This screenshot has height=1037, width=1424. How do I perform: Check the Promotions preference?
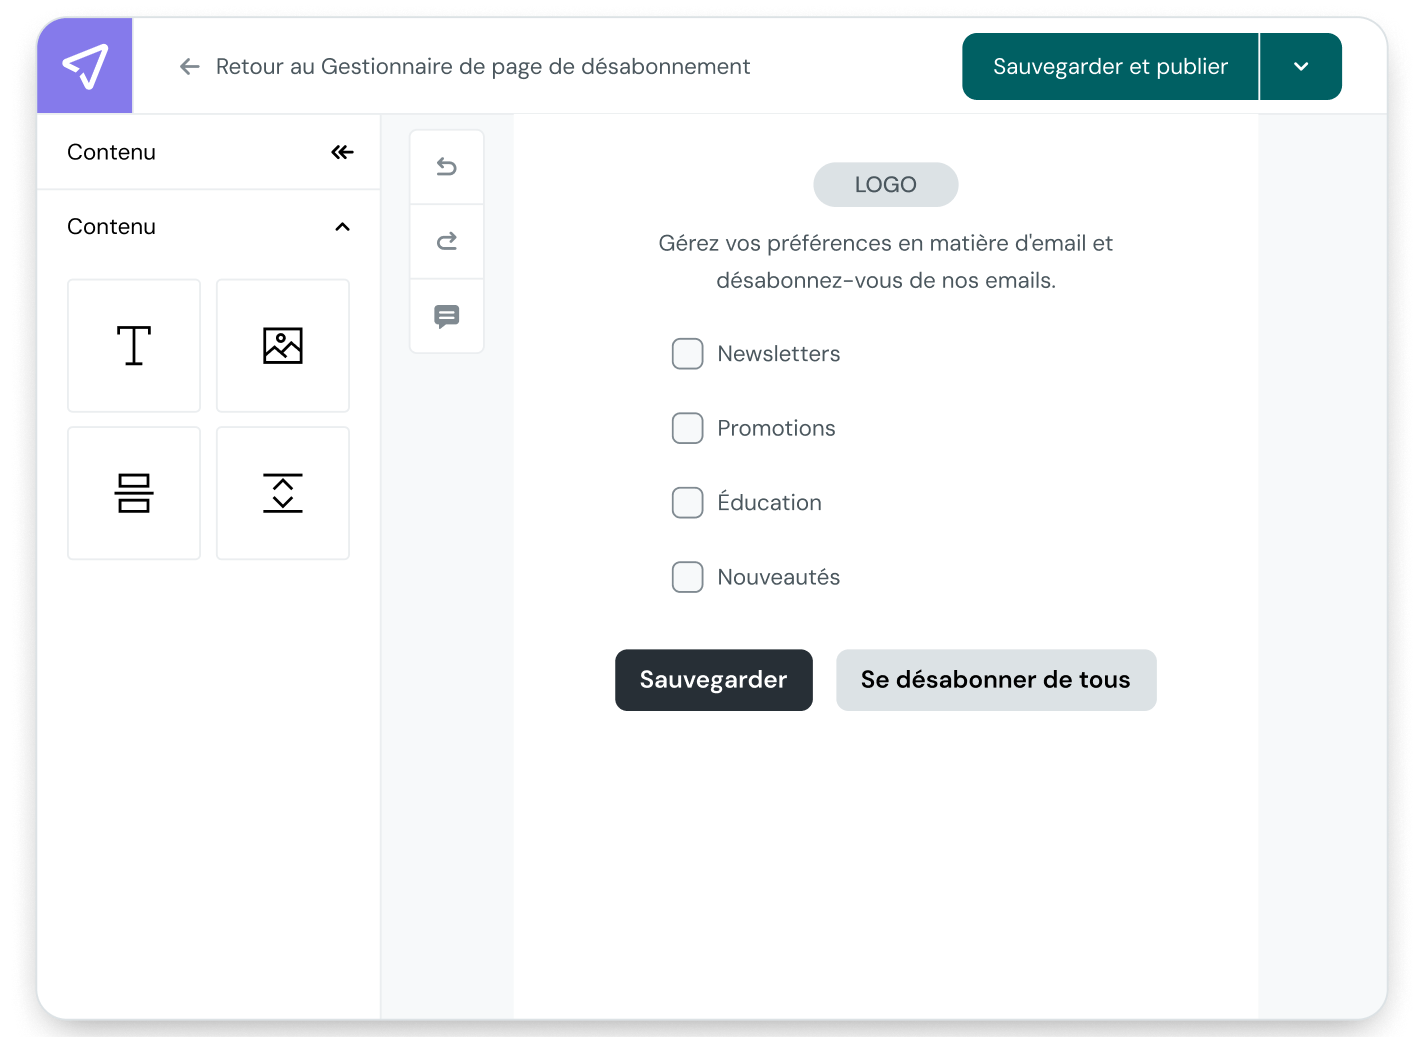687,428
